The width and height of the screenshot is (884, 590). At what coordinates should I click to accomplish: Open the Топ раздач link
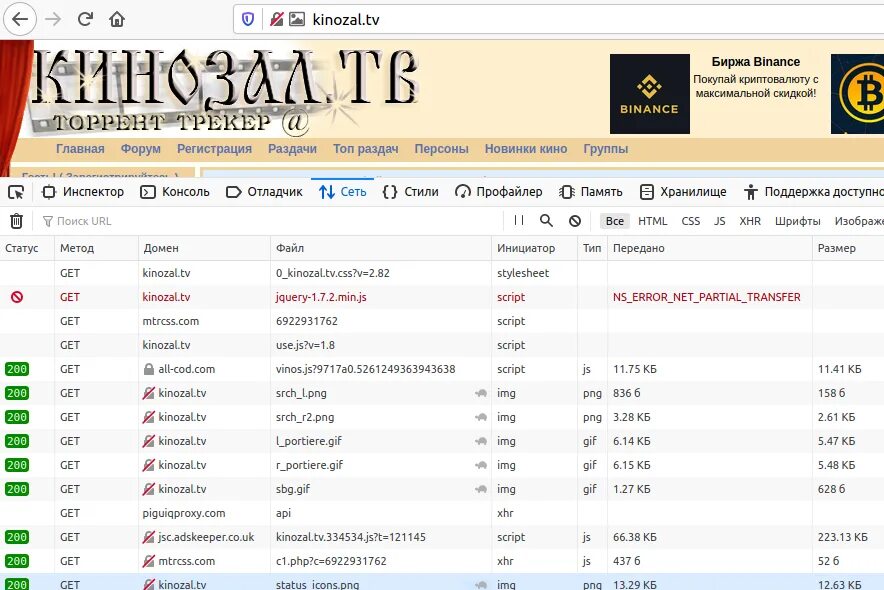point(365,149)
